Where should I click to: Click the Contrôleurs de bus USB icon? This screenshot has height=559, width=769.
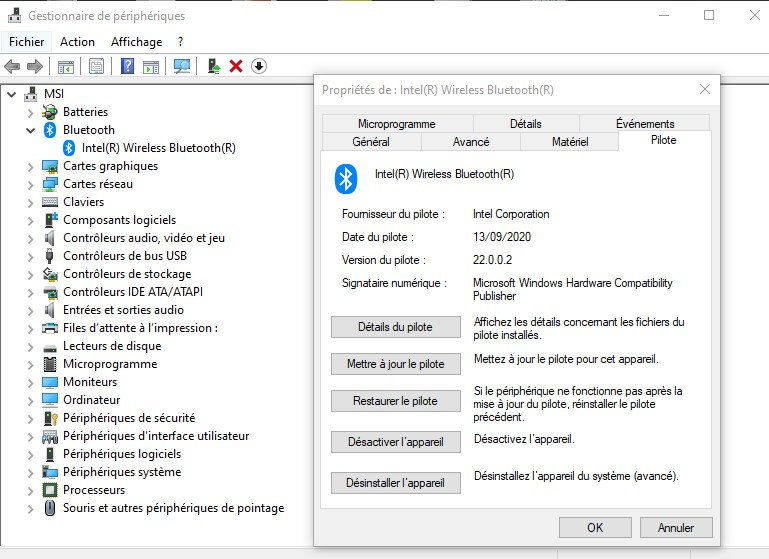[x=49, y=256]
